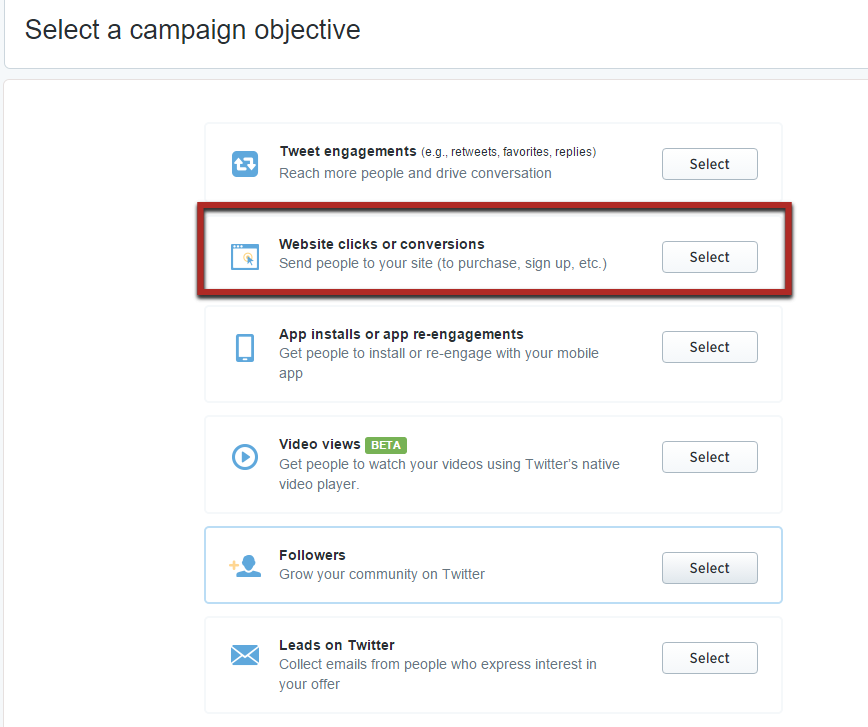
Task: Select App installs or re-engagements objective
Action: [710, 347]
